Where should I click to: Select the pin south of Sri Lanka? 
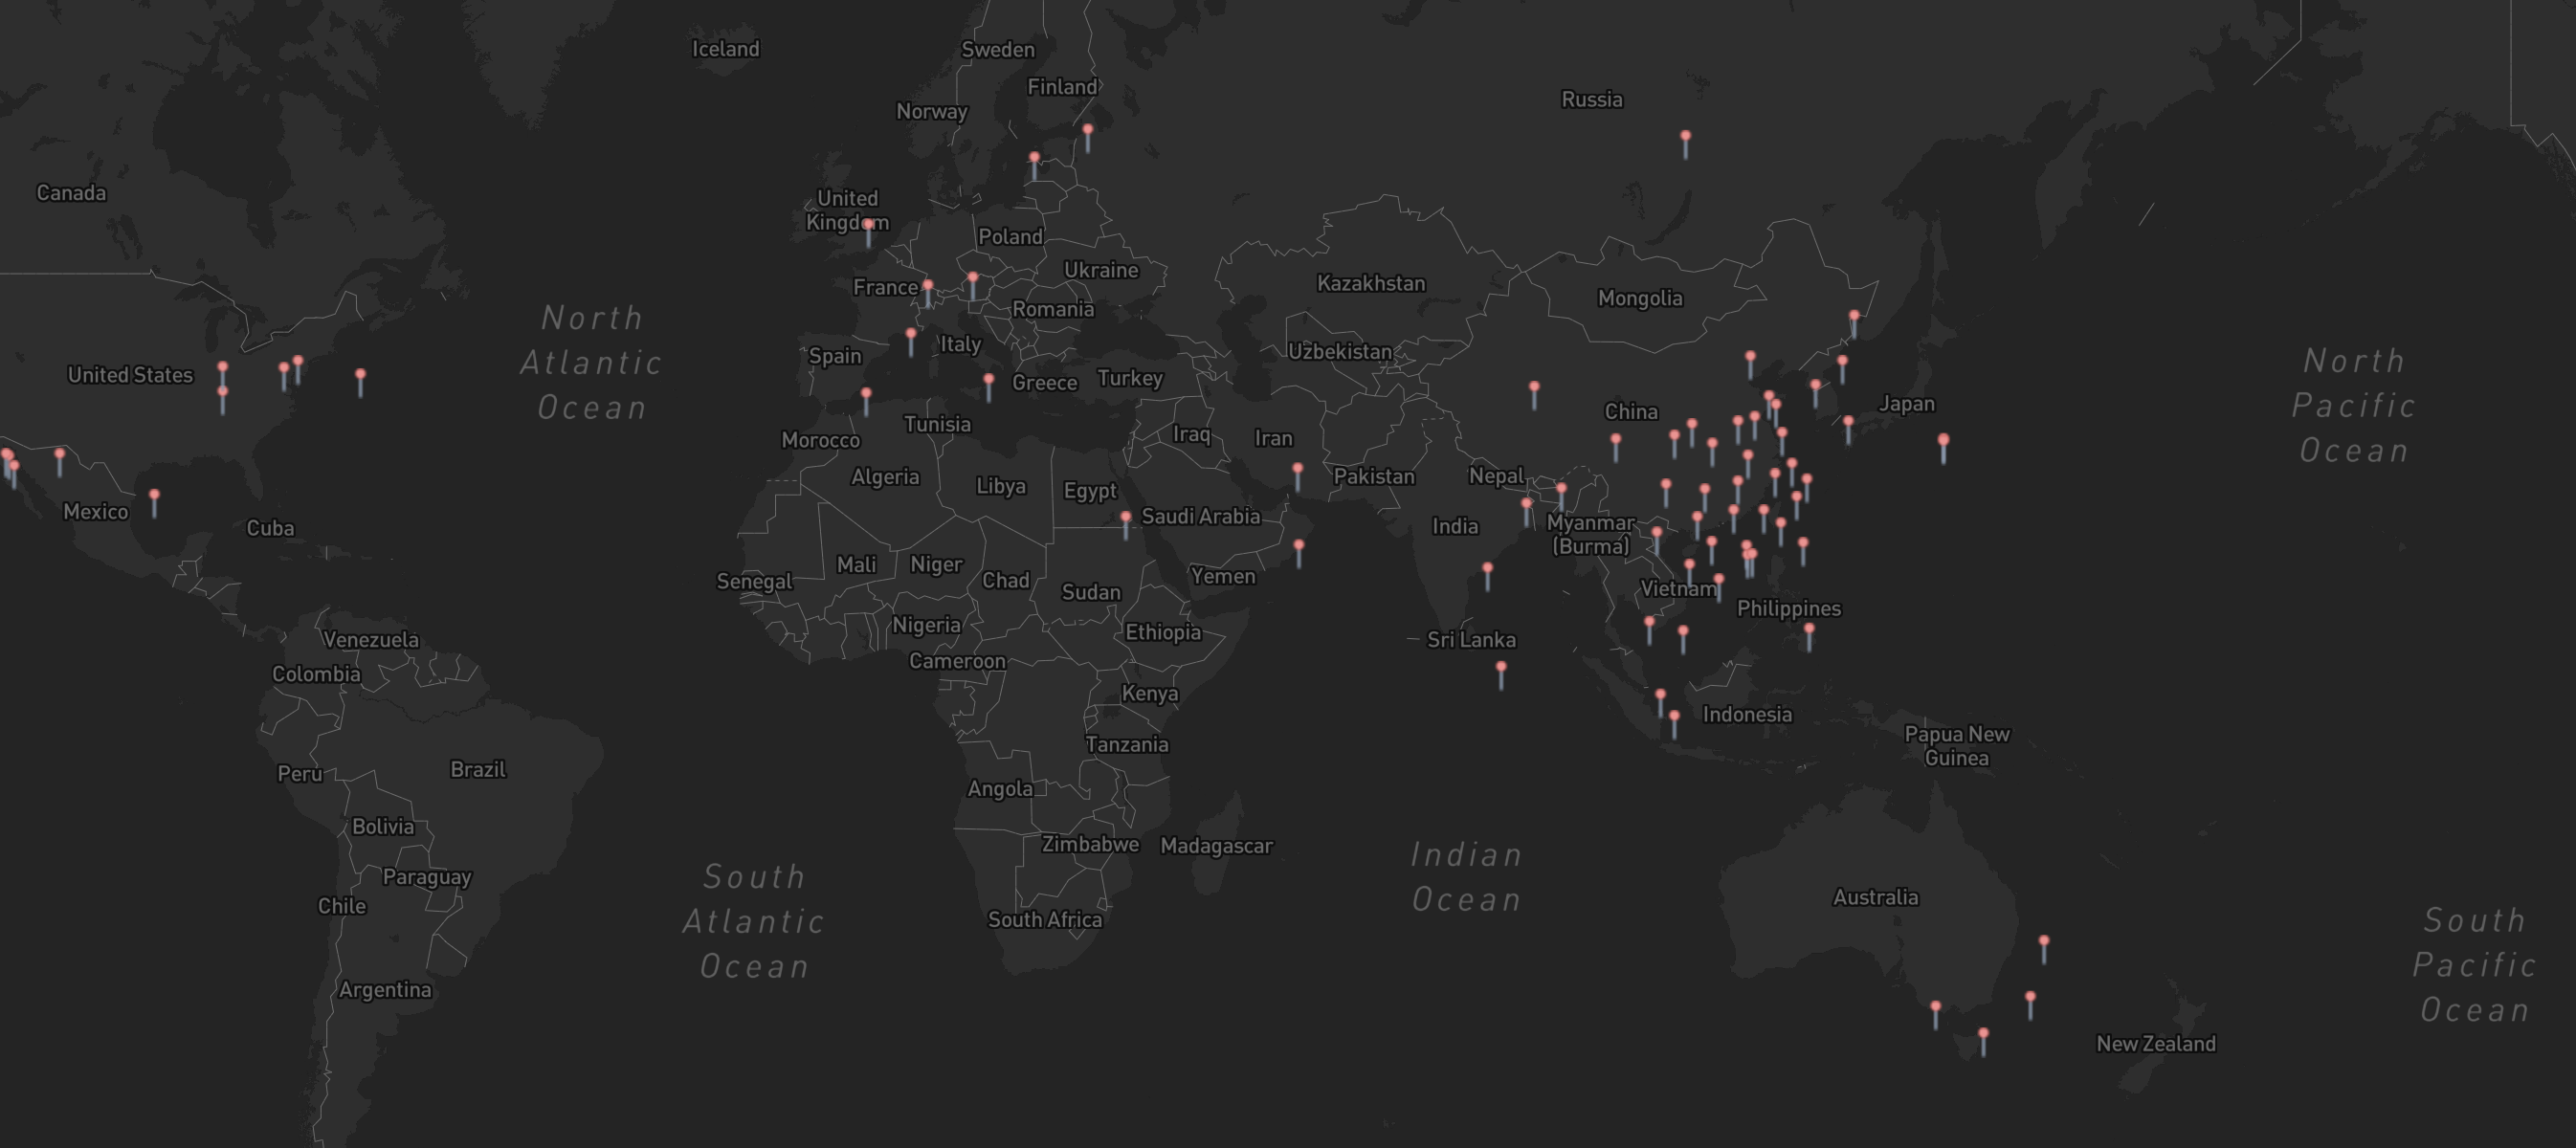point(1501,668)
